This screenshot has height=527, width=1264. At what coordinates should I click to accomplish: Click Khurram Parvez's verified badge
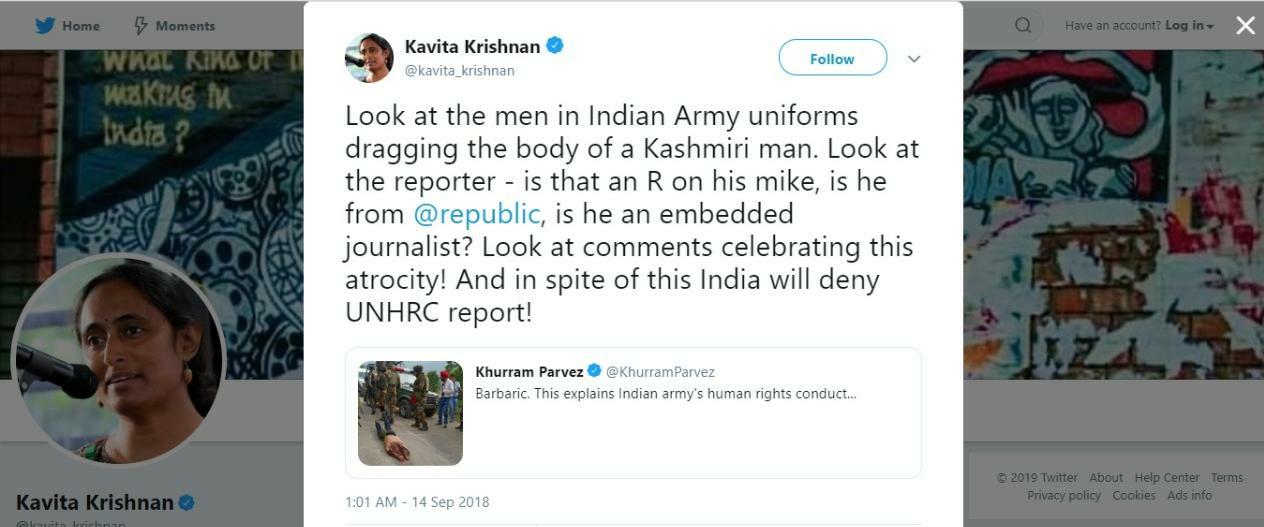[x=594, y=371]
